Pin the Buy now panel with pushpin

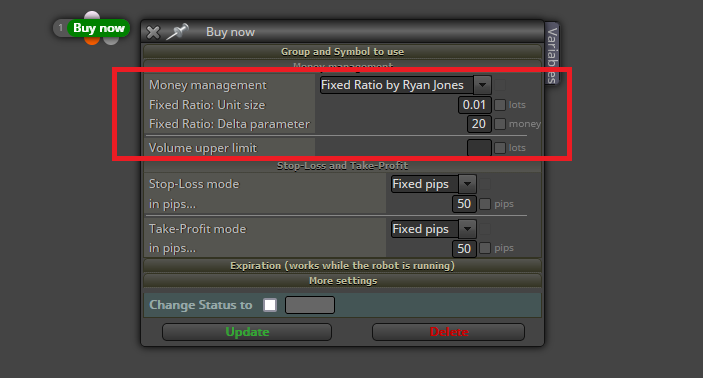pos(177,31)
